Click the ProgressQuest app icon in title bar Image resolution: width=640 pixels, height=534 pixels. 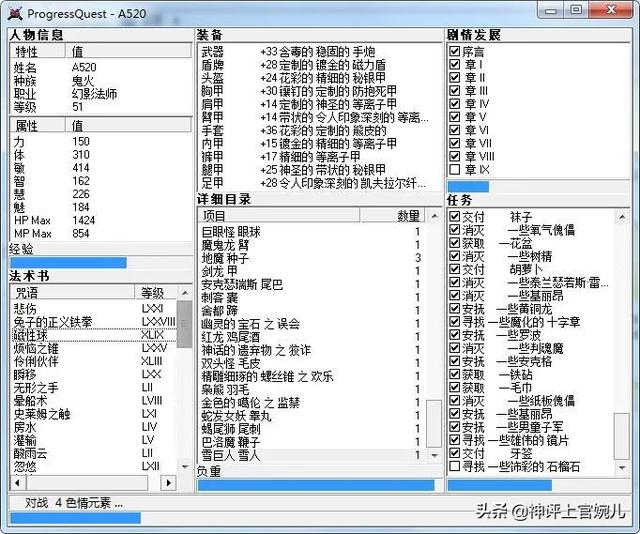tap(15, 13)
